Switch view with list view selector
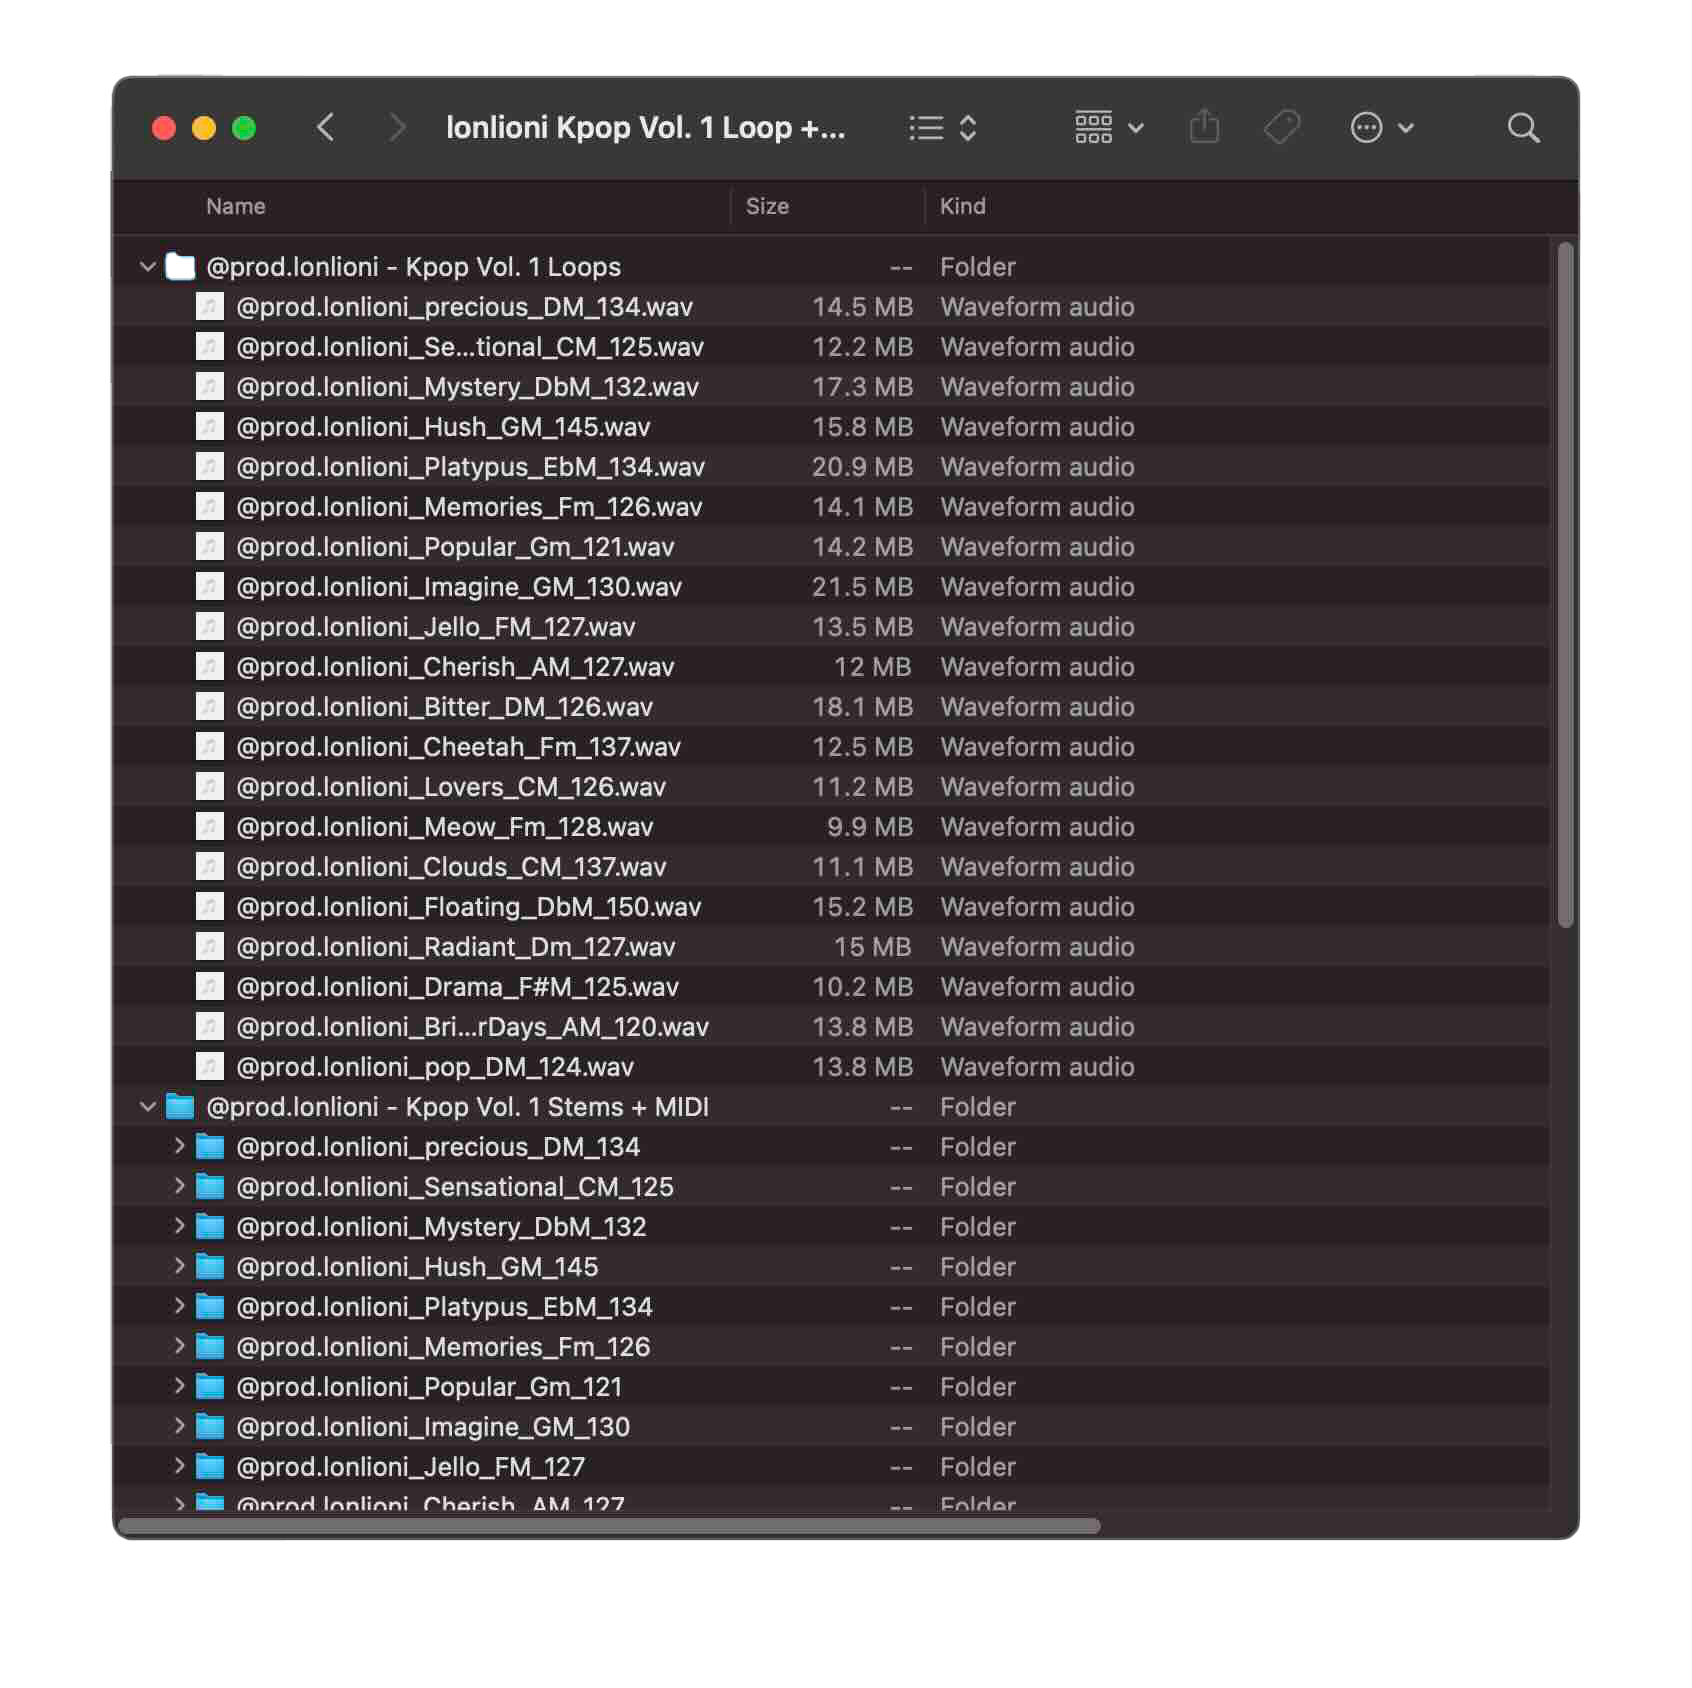Screen dimensions: 1692x1688 [x=941, y=128]
